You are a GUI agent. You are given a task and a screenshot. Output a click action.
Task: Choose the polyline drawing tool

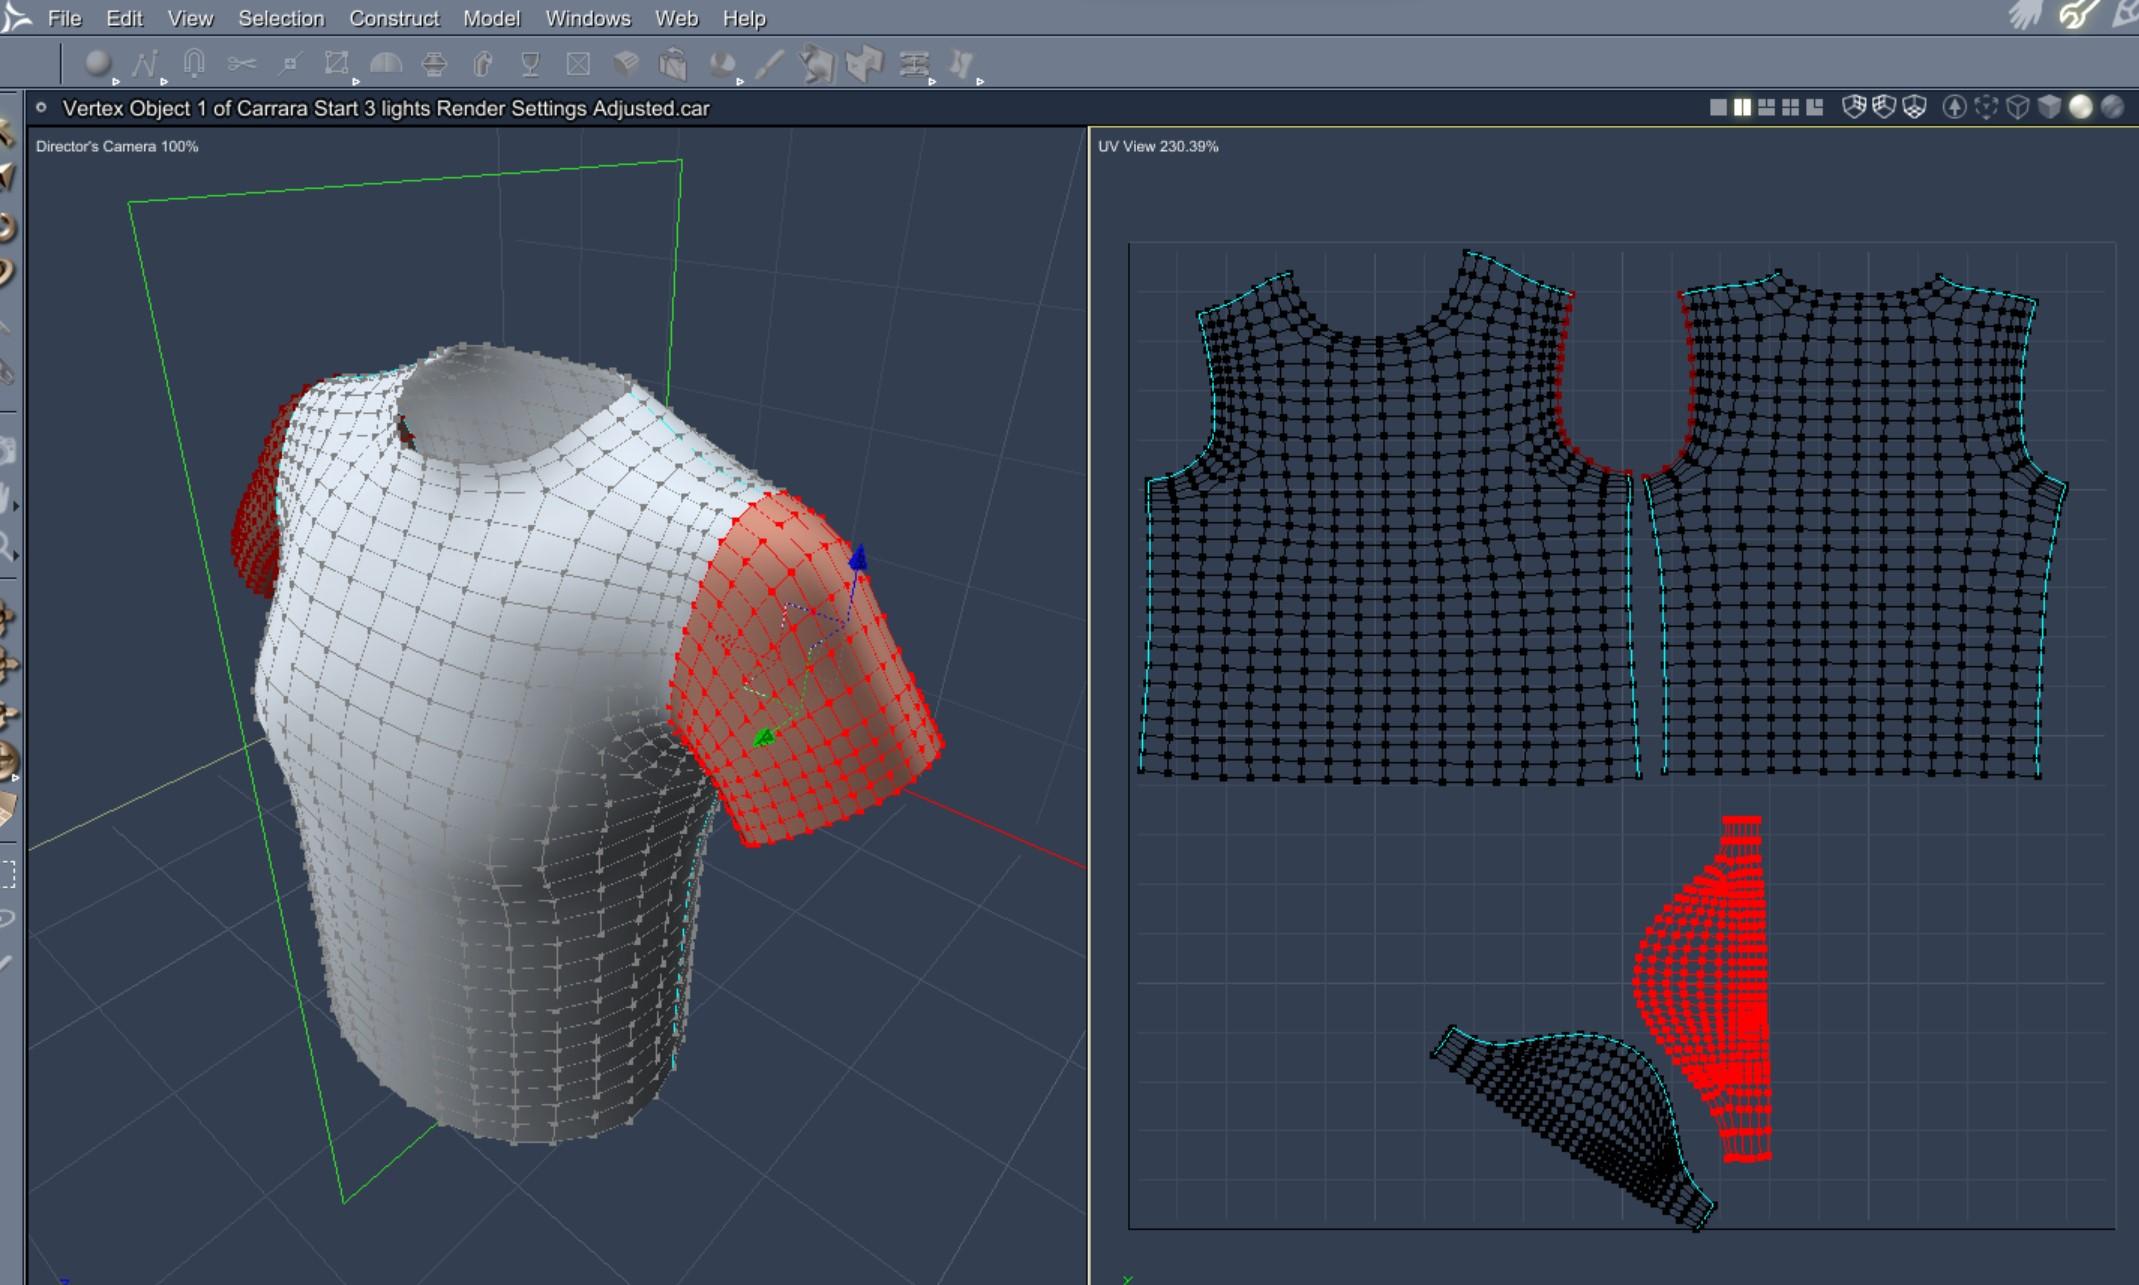pos(145,64)
